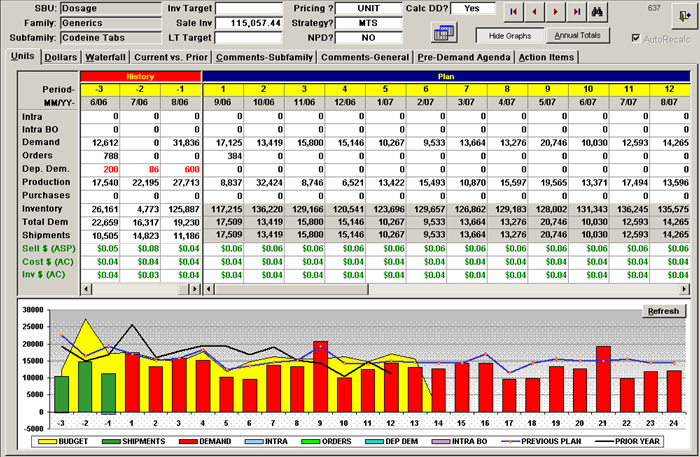Click the SBU field showing Dosage
Image resolution: width=700 pixels, height=457 pixels.
[x=111, y=8]
